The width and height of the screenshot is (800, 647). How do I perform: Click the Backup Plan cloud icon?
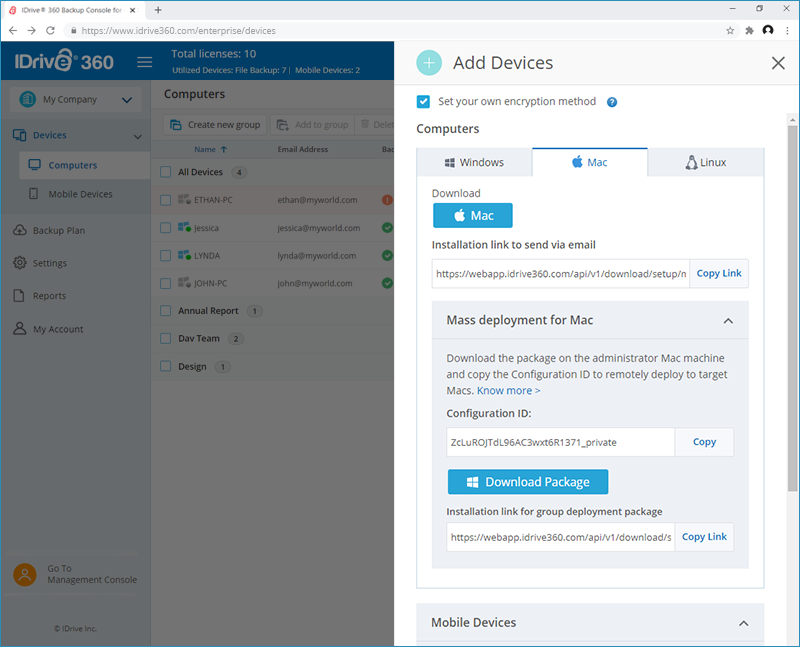point(19,230)
